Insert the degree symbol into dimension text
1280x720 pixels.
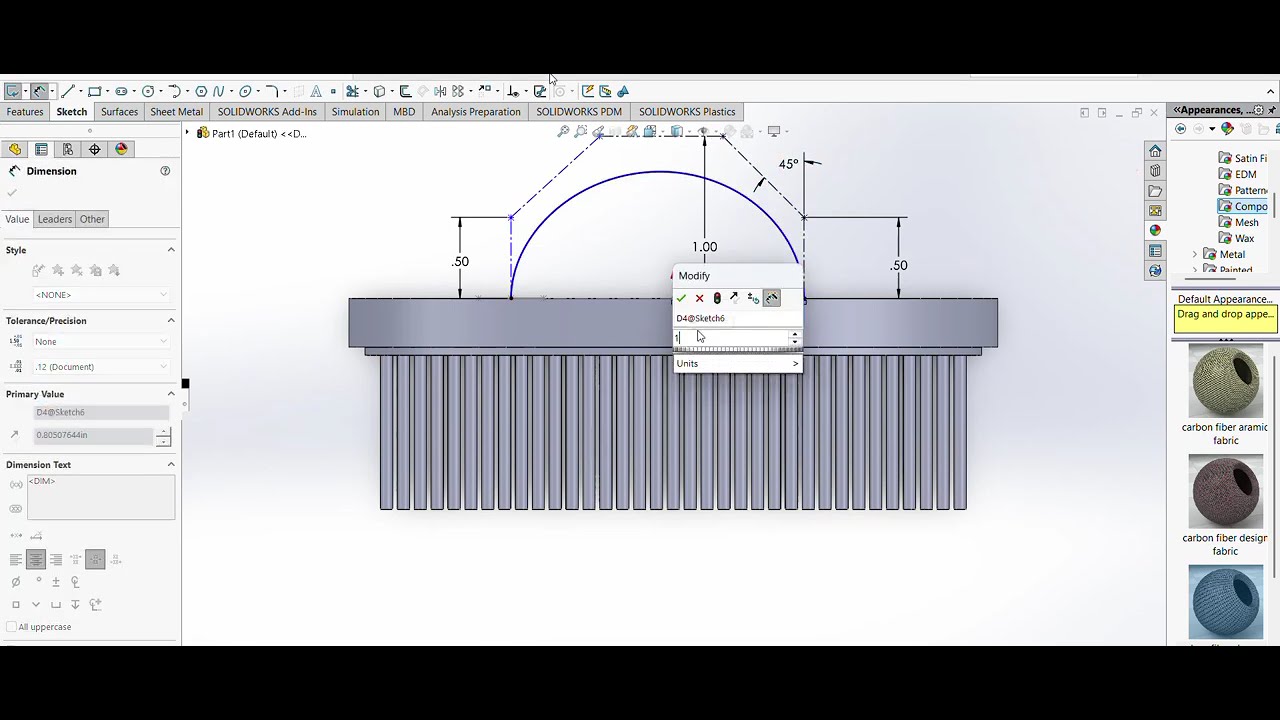(38, 581)
